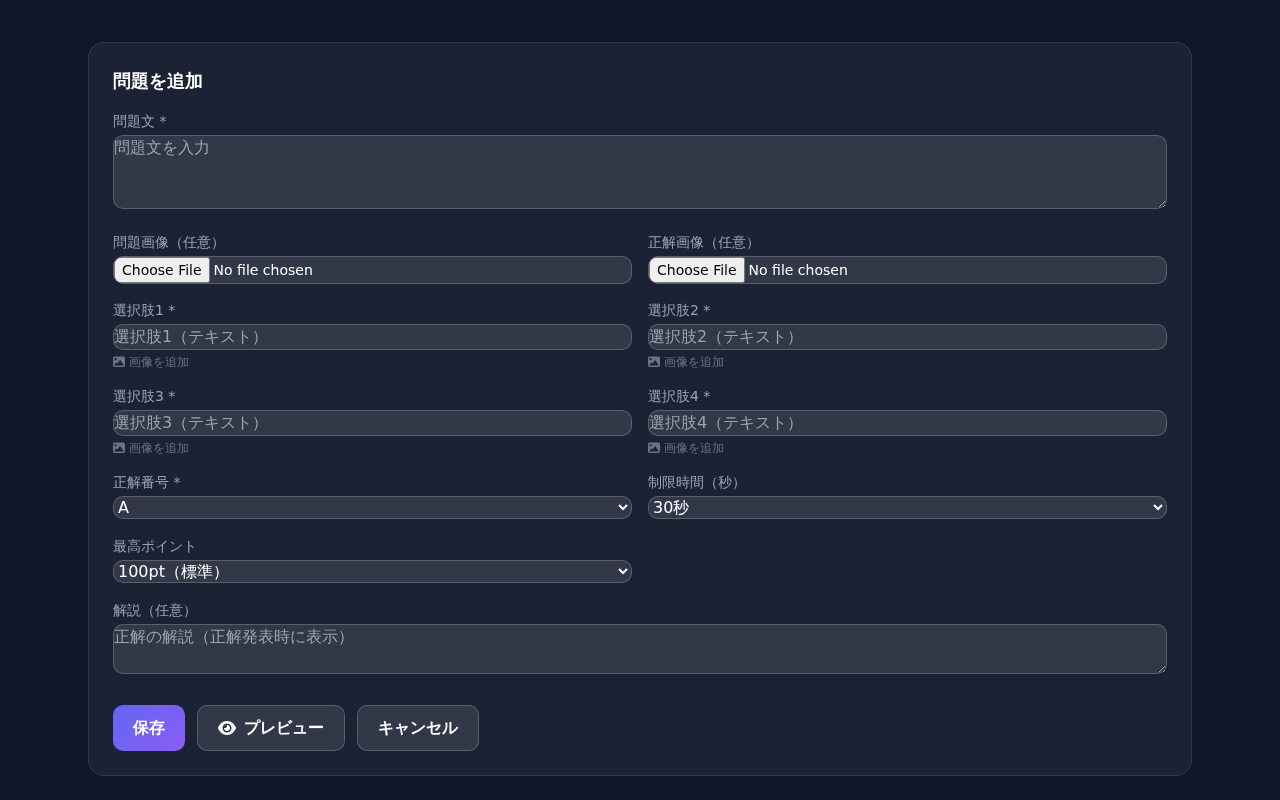Expand the 最高ポイント dropdown
The image size is (1280, 800).
372,572
